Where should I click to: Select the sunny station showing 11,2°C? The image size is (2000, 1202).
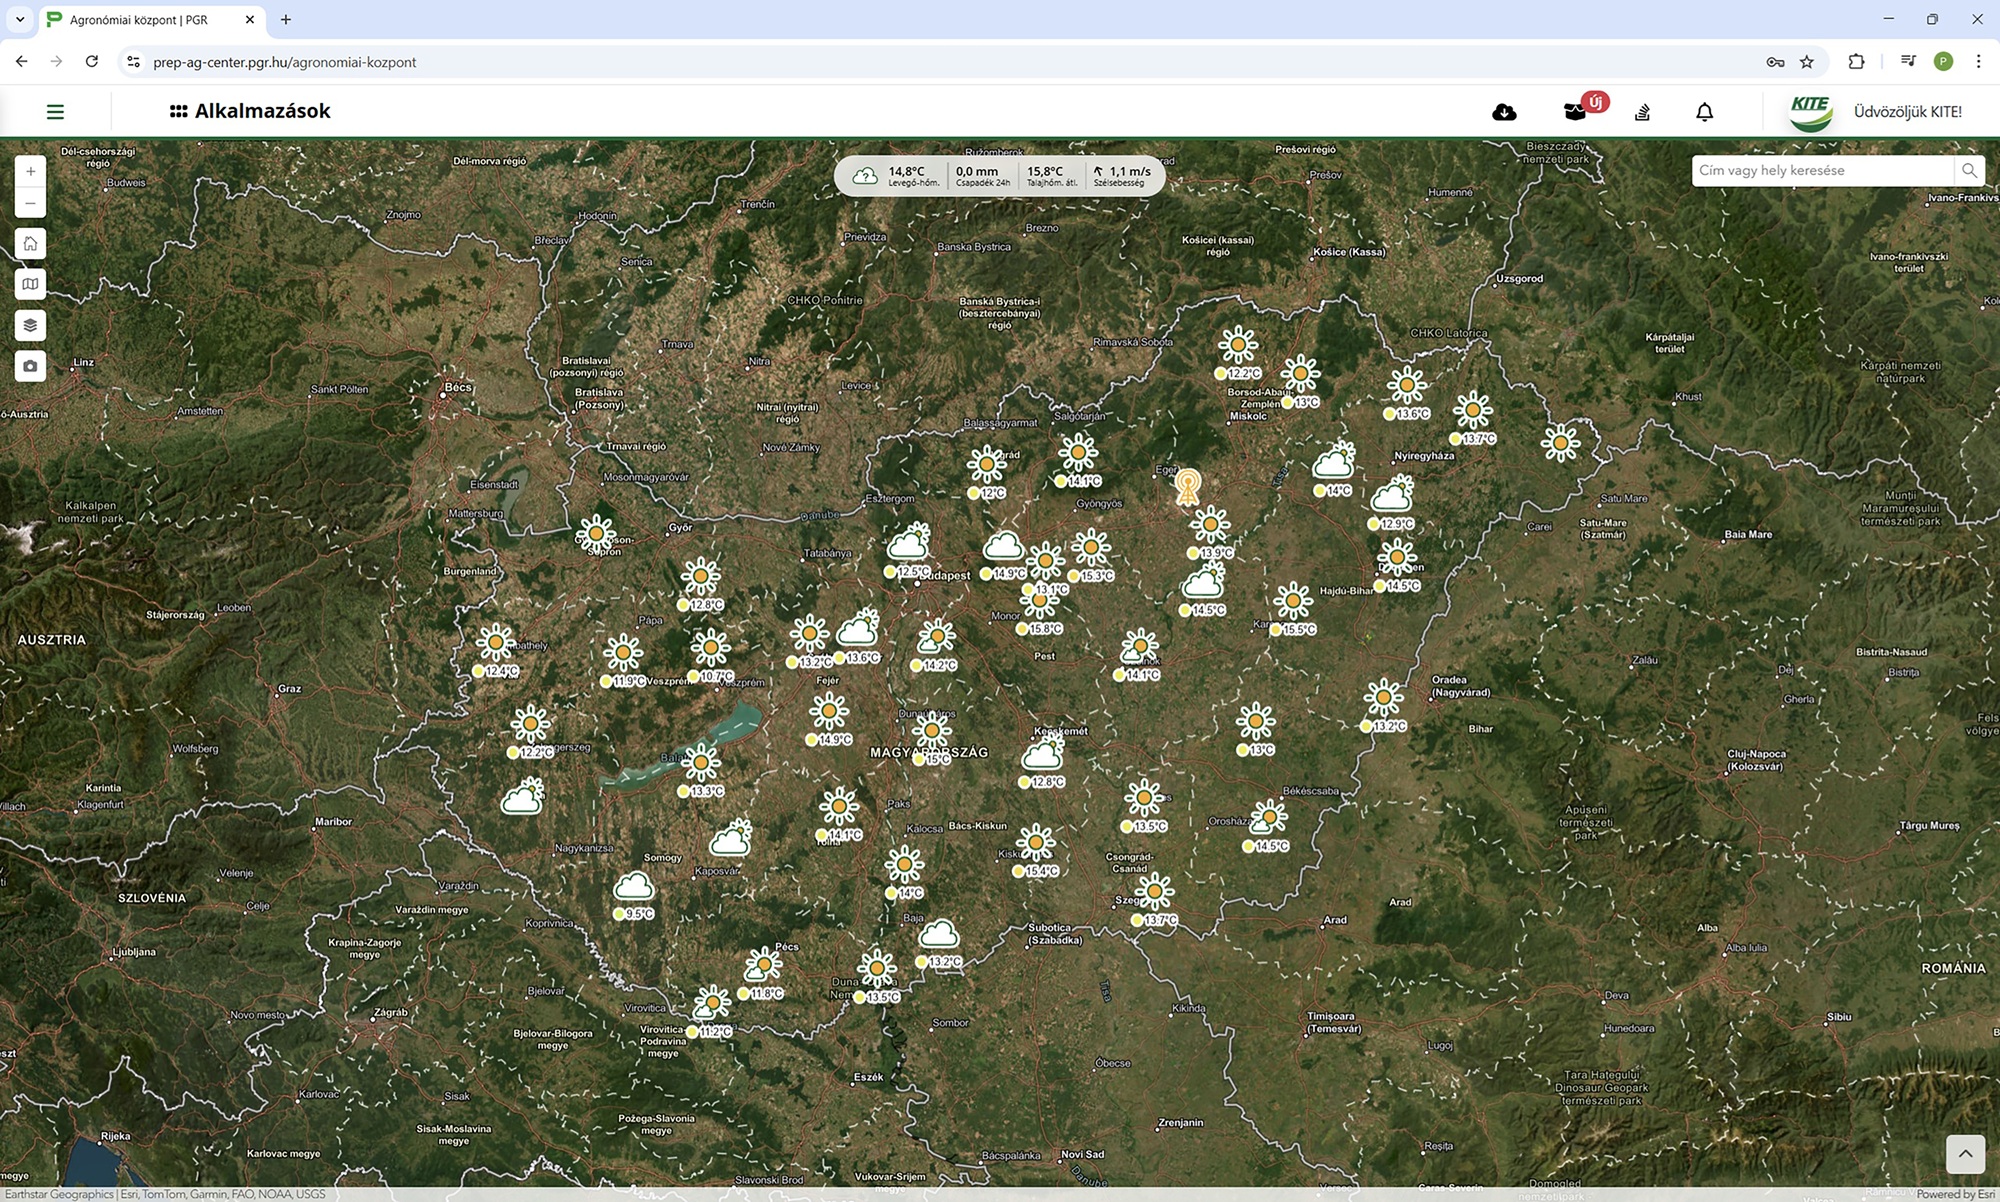(713, 1002)
